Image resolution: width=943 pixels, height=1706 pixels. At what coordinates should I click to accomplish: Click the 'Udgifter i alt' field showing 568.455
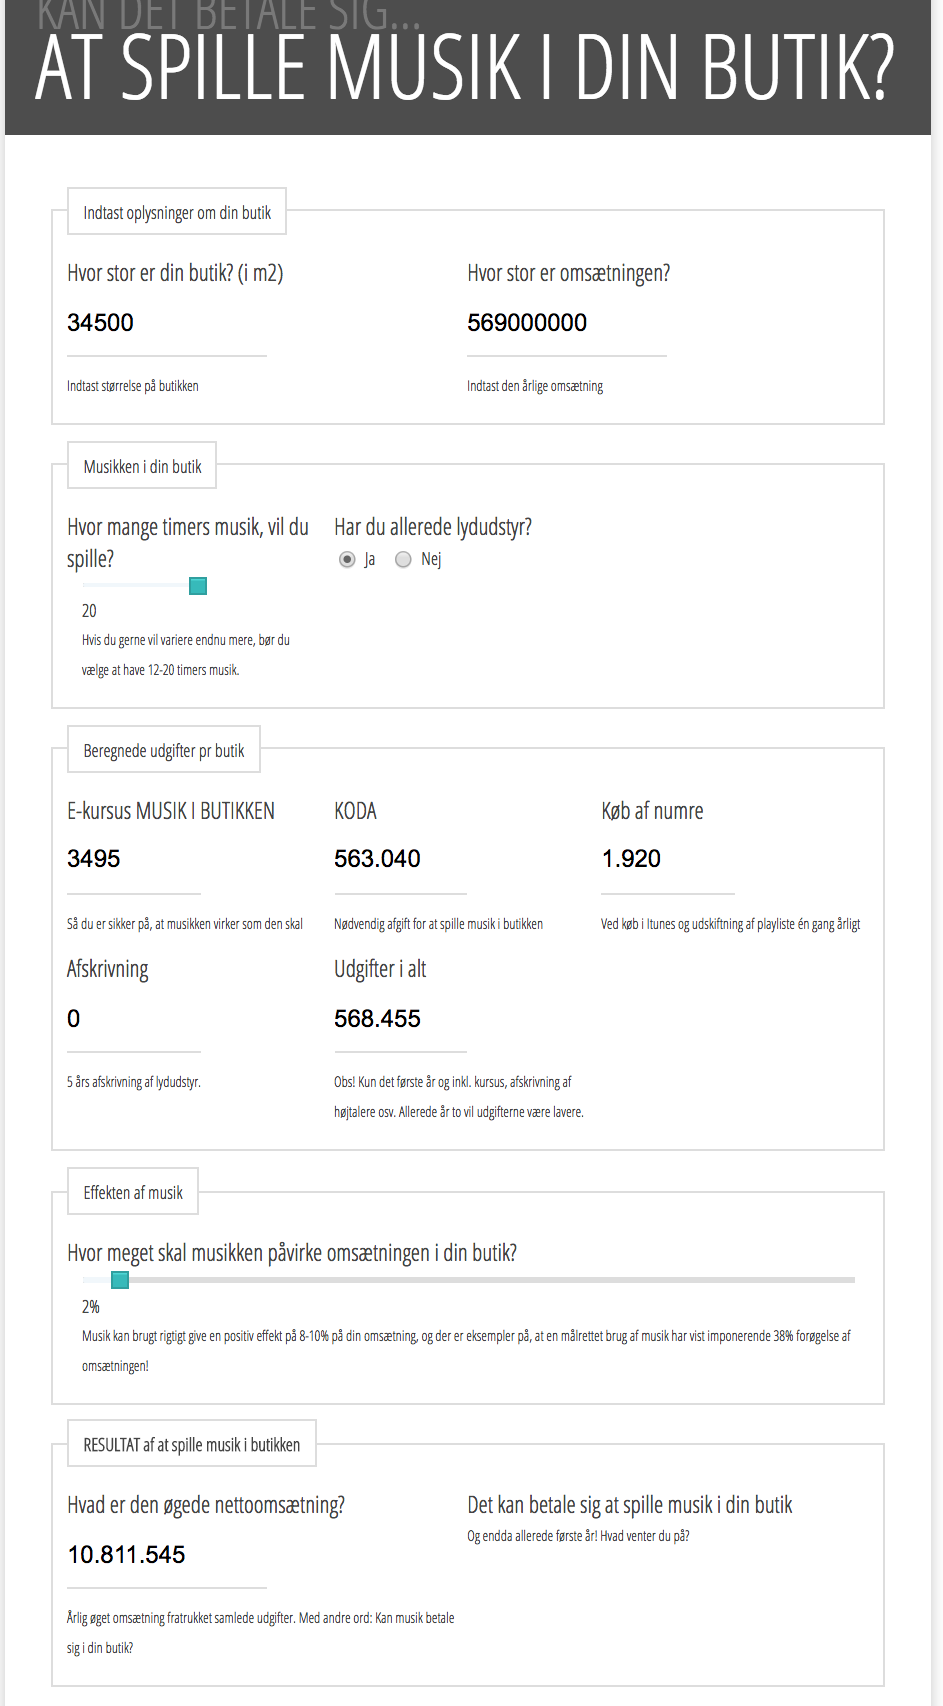pos(400,1019)
